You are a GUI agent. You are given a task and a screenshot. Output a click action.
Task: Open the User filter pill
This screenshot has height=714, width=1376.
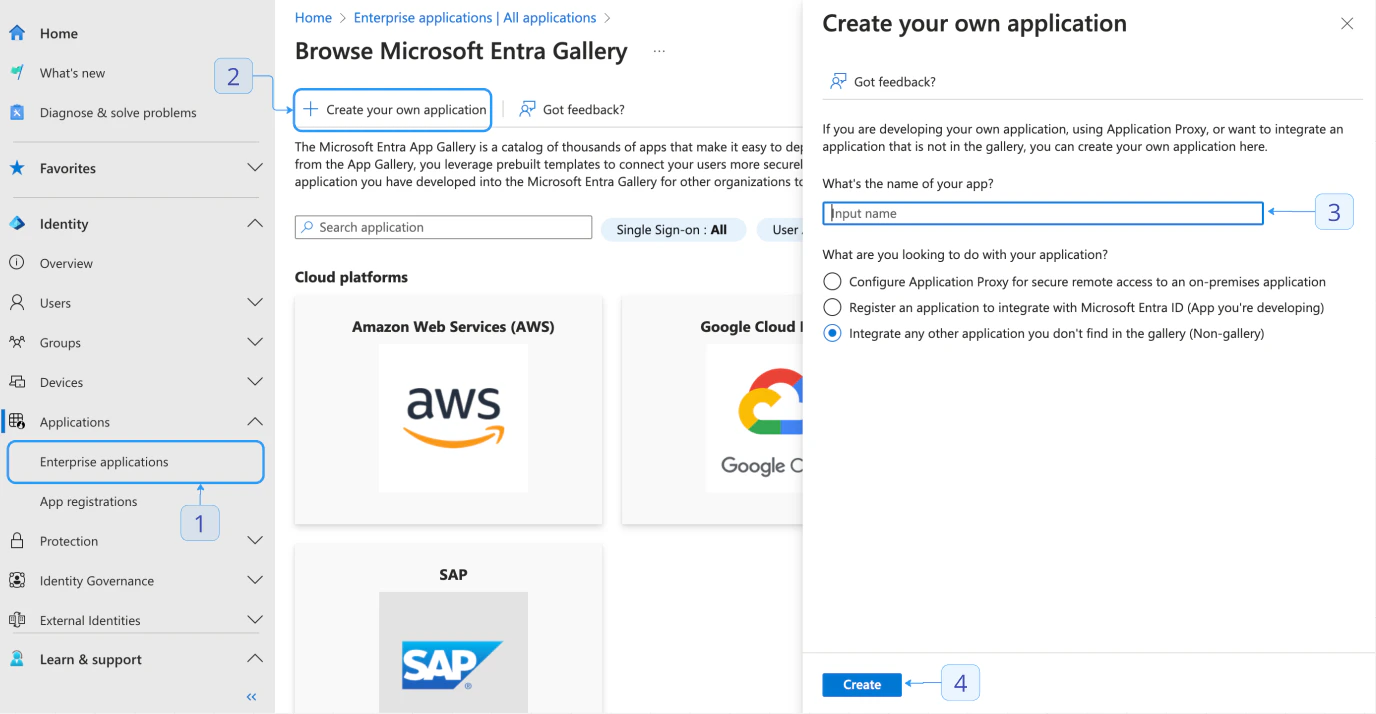[780, 229]
